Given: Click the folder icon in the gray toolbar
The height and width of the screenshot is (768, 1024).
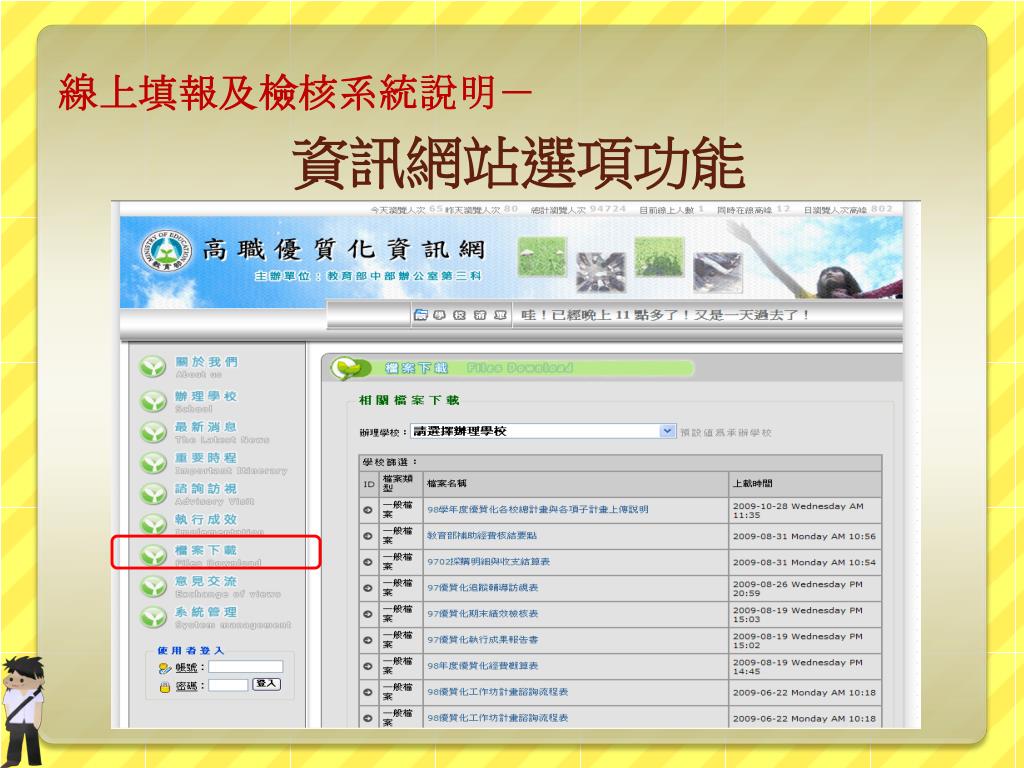Looking at the screenshot, I should click(x=421, y=315).
